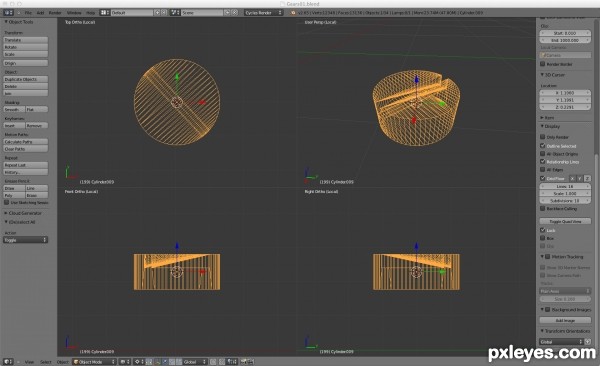Select the scale manipulator icon
The image size is (600, 366).
[x=179, y=361]
